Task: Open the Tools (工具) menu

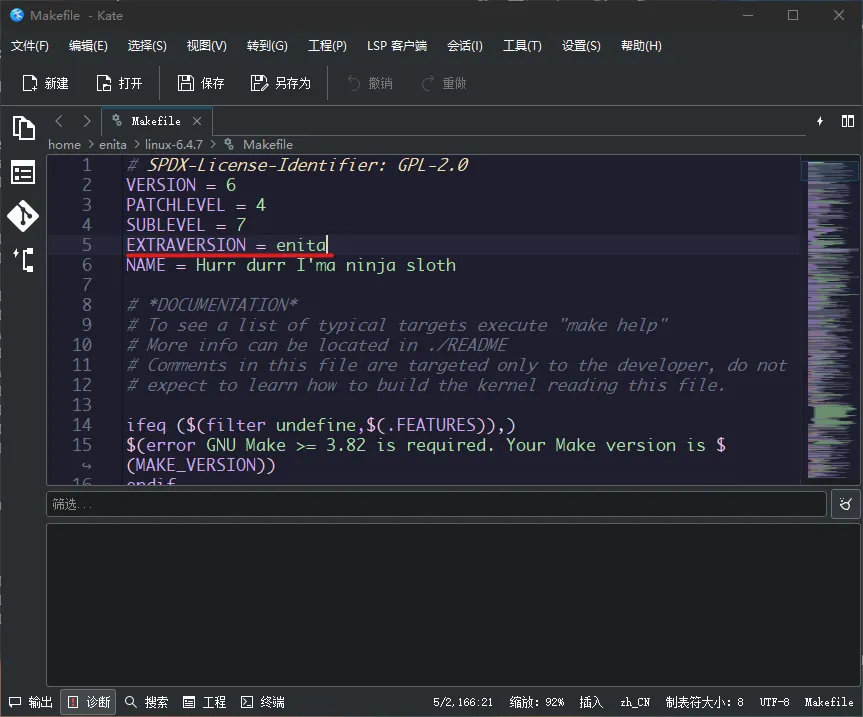Action: pos(521,46)
